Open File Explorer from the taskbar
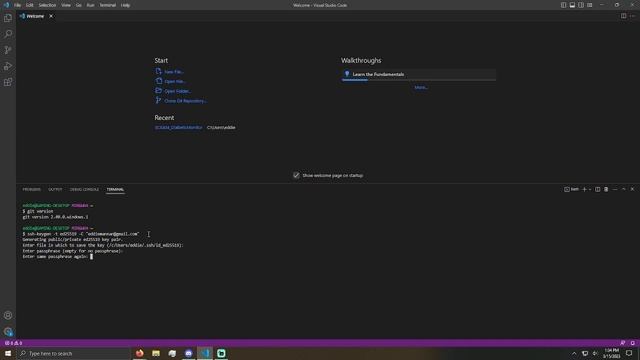The height and width of the screenshot is (360, 640). click(x=156, y=353)
